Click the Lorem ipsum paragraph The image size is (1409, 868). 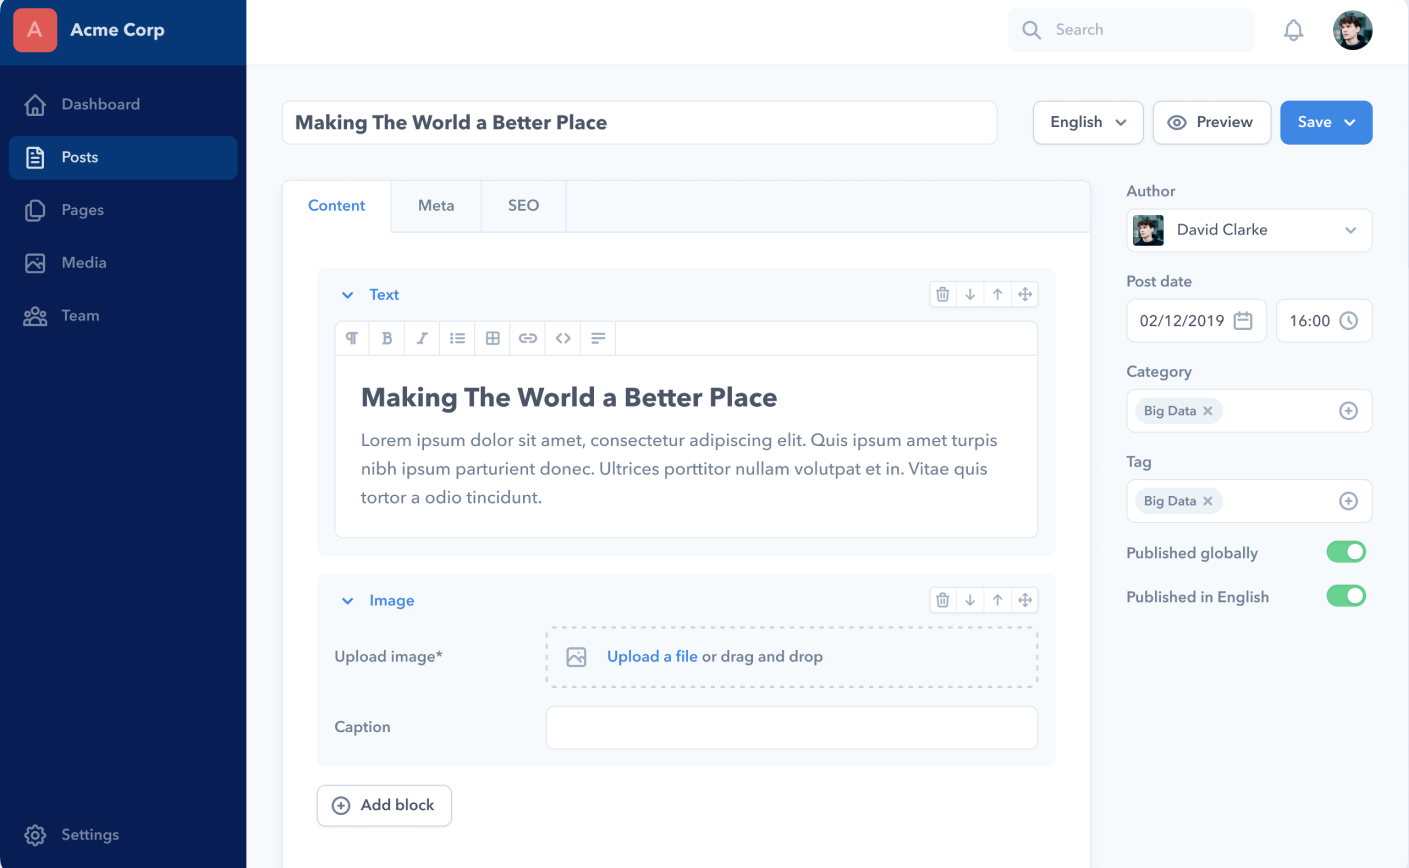[679, 469]
